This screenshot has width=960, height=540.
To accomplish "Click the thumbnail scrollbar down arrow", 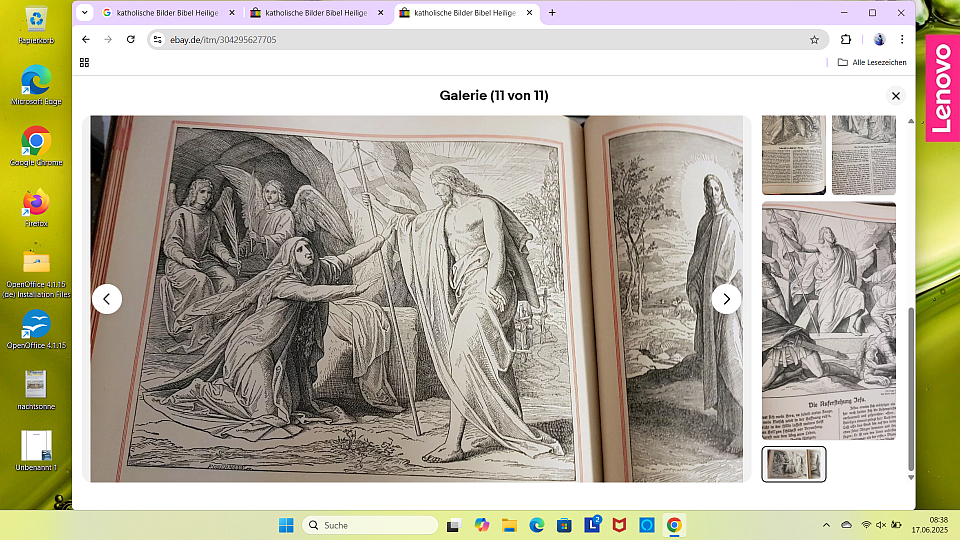I will coord(910,478).
